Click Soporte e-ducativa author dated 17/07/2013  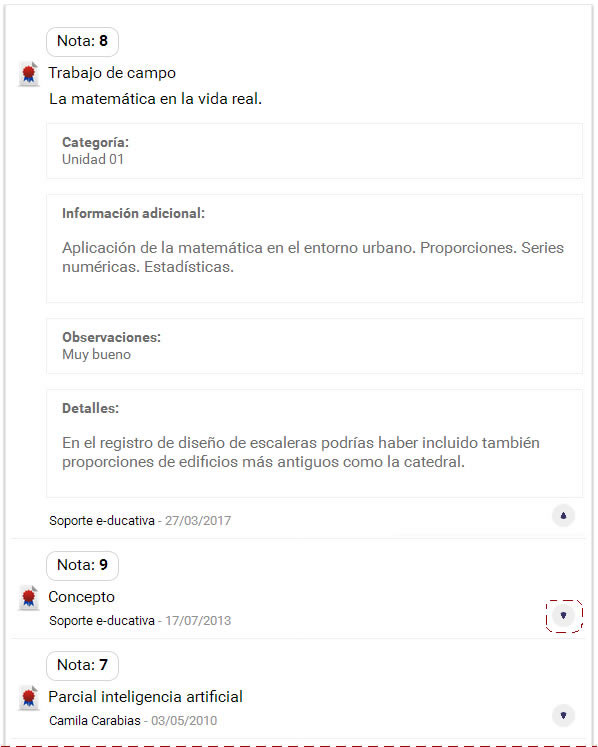tap(102, 620)
